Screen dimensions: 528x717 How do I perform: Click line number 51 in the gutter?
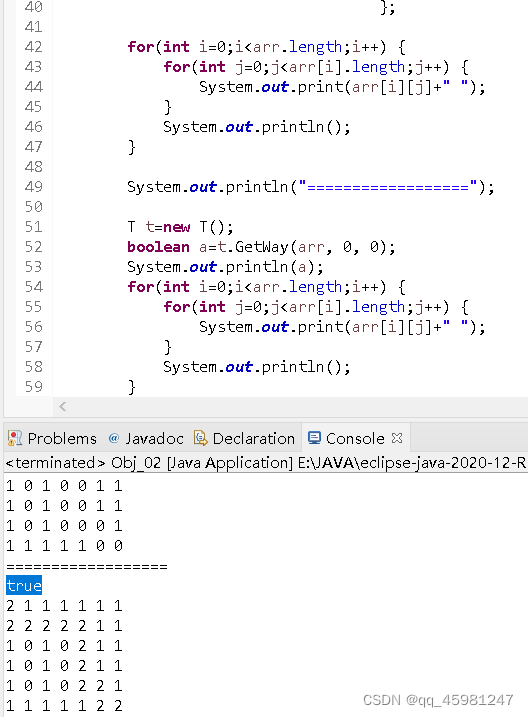[33, 227]
